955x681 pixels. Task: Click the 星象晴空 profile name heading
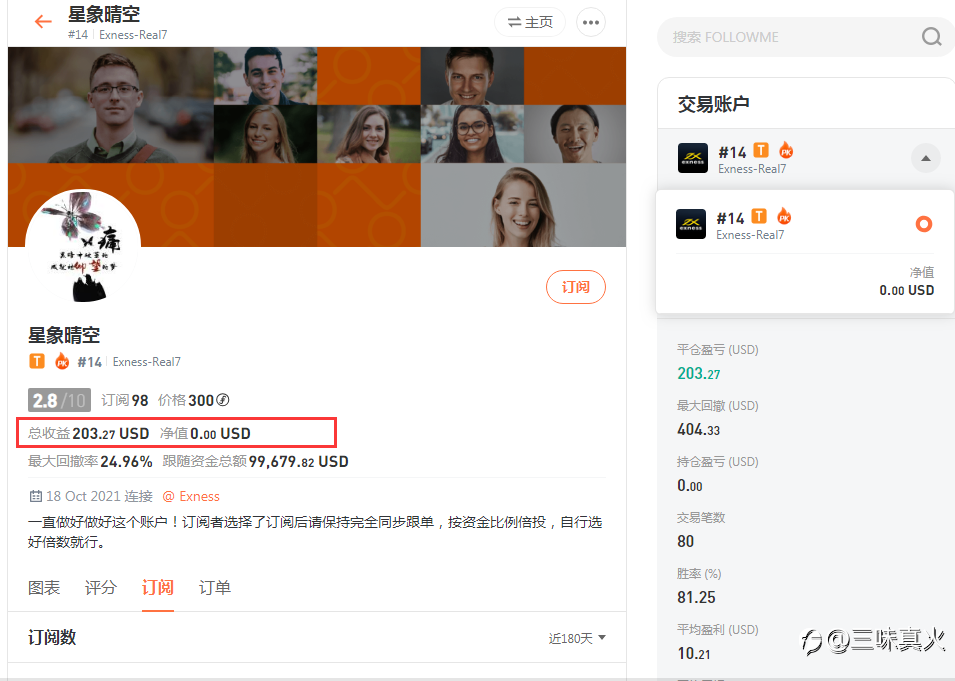(x=64, y=335)
